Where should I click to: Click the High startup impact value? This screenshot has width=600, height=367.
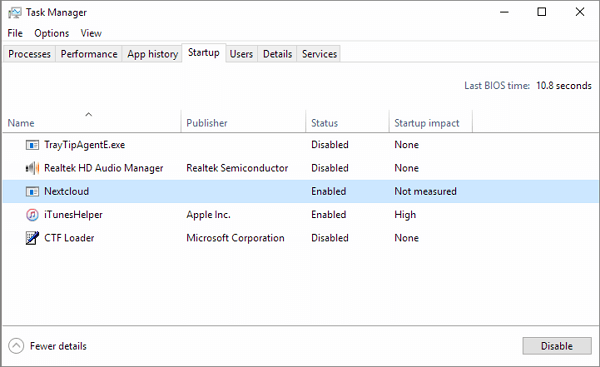(405, 215)
